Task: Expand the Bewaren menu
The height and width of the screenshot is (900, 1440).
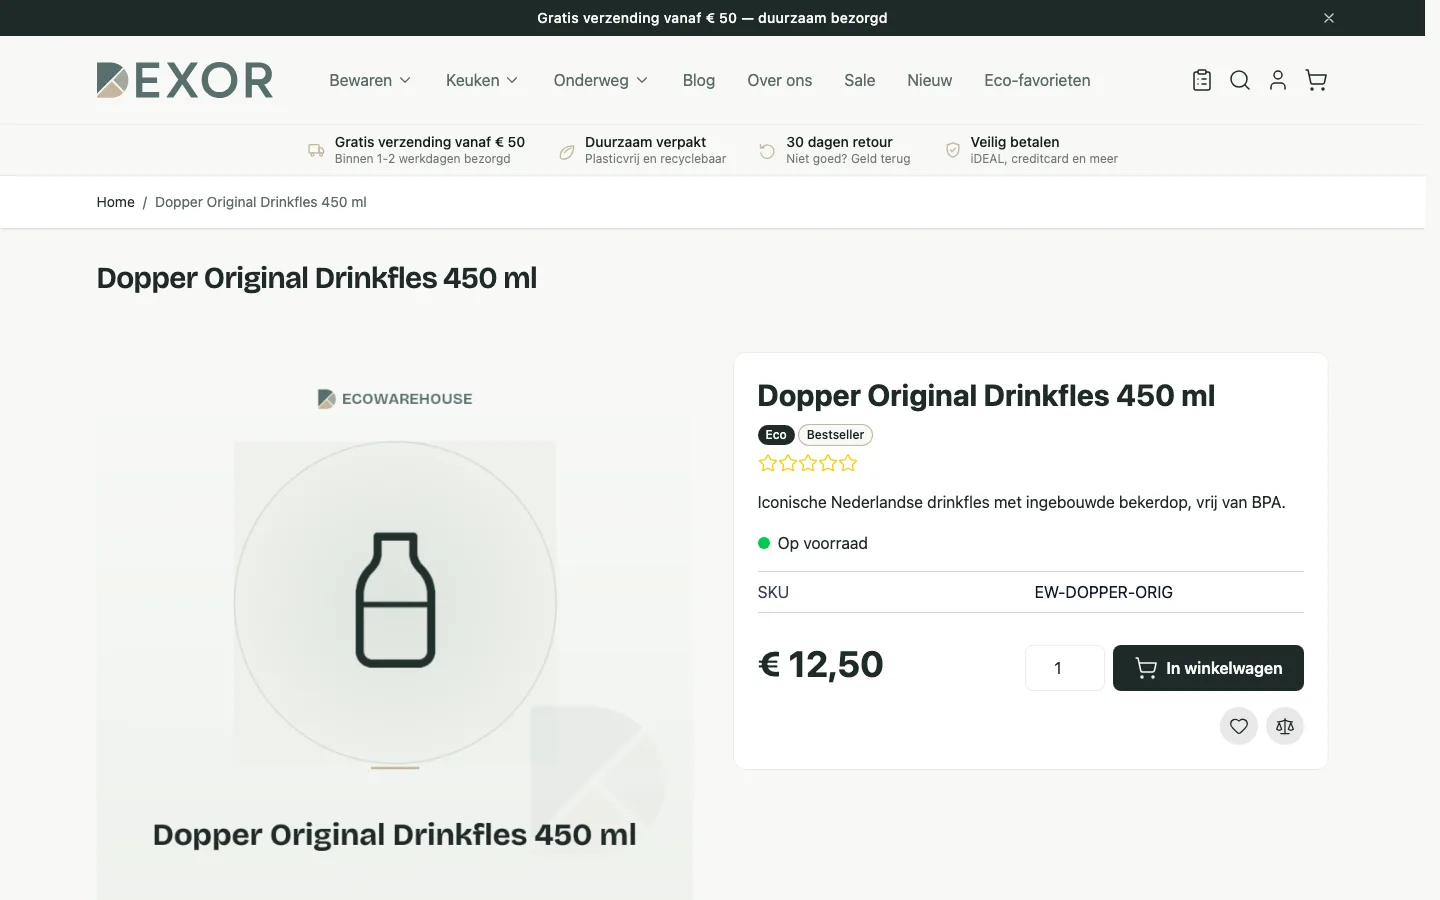Action: [x=370, y=80]
